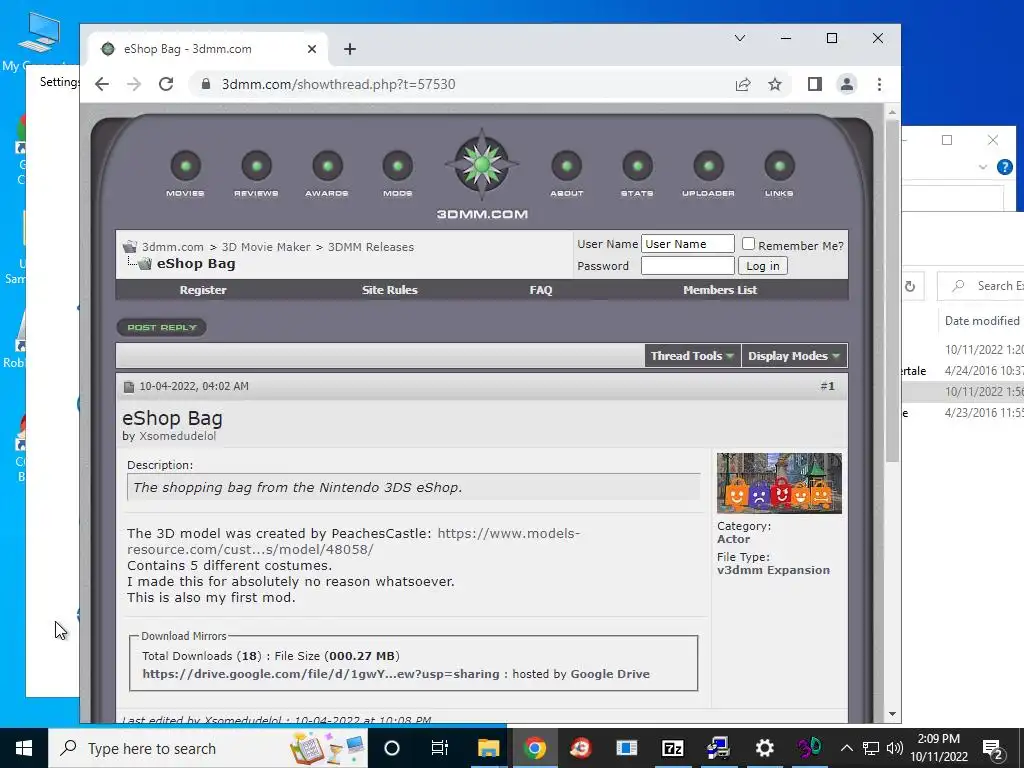1024x768 pixels.
Task: Click the 3D app icon on the taskbar
Action: click(810, 748)
